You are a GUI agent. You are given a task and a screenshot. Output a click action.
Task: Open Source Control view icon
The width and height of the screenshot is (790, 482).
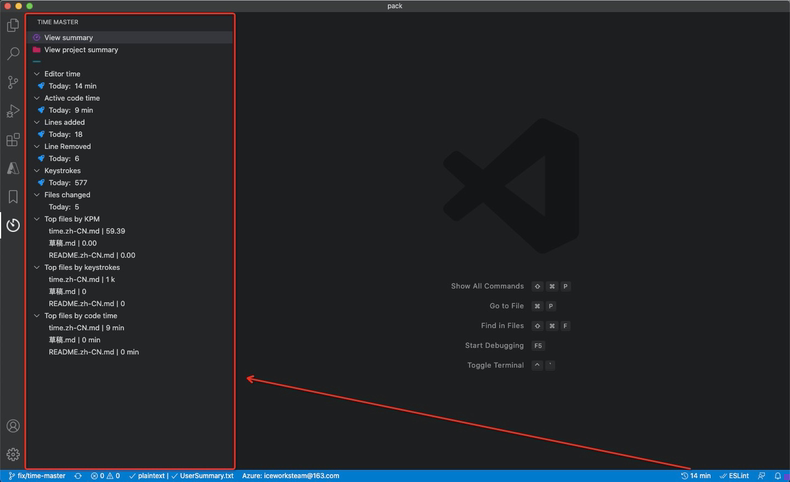coord(13,82)
